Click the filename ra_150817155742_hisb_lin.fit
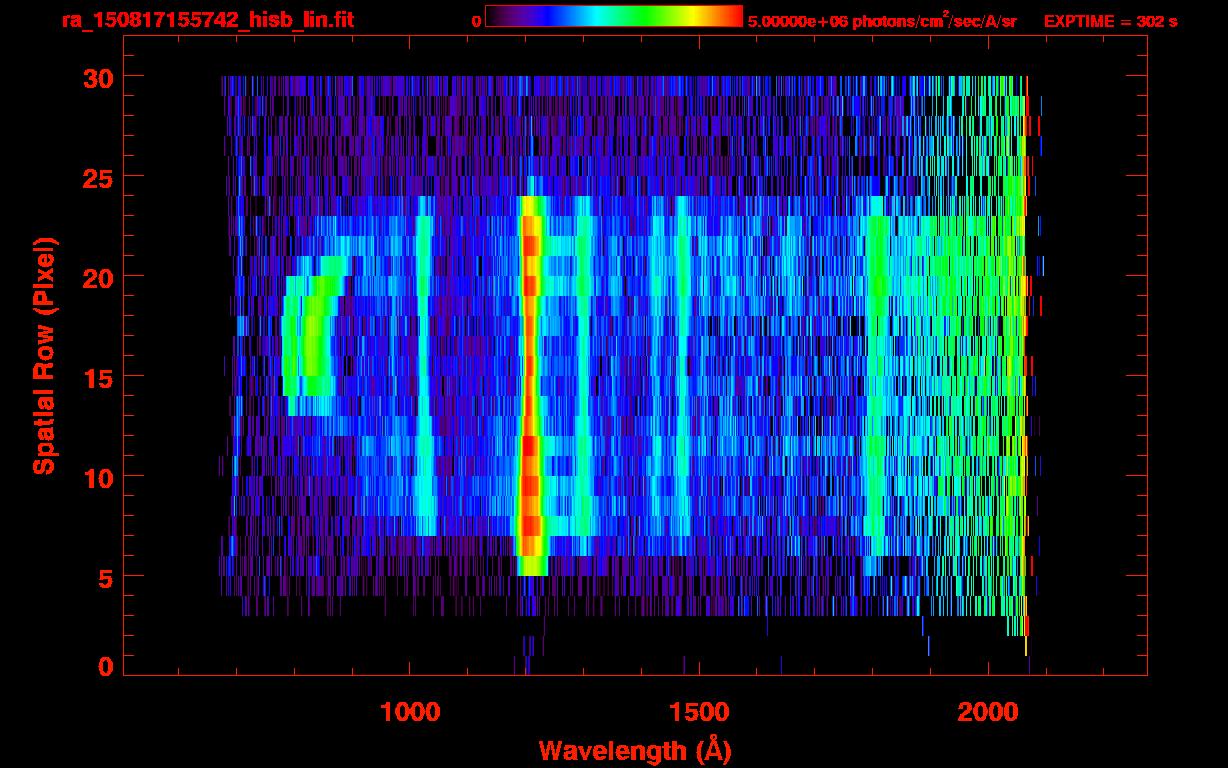The image size is (1228, 768). 207,20
